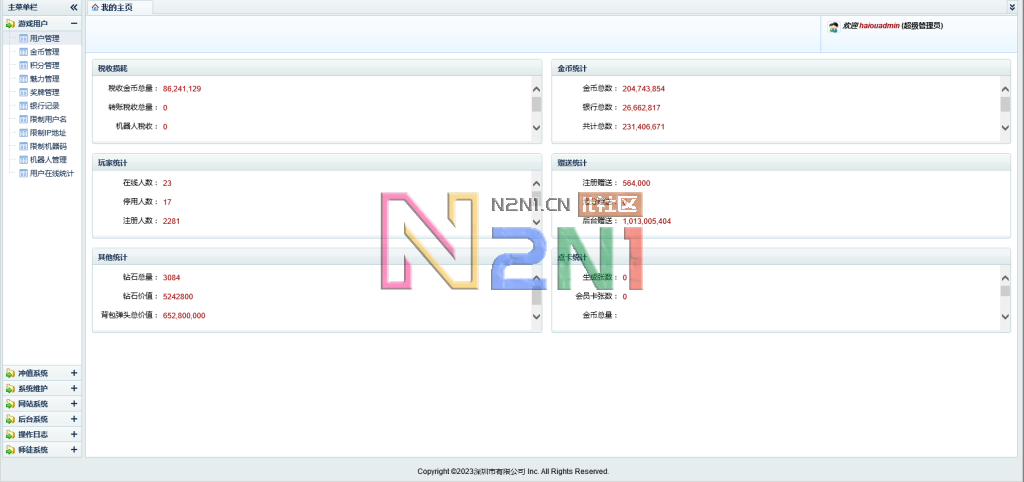Image resolution: width=1024 pixels, height=482 pixels.
Task: Expand the 系统维护 section
Action: click(74, 388)
